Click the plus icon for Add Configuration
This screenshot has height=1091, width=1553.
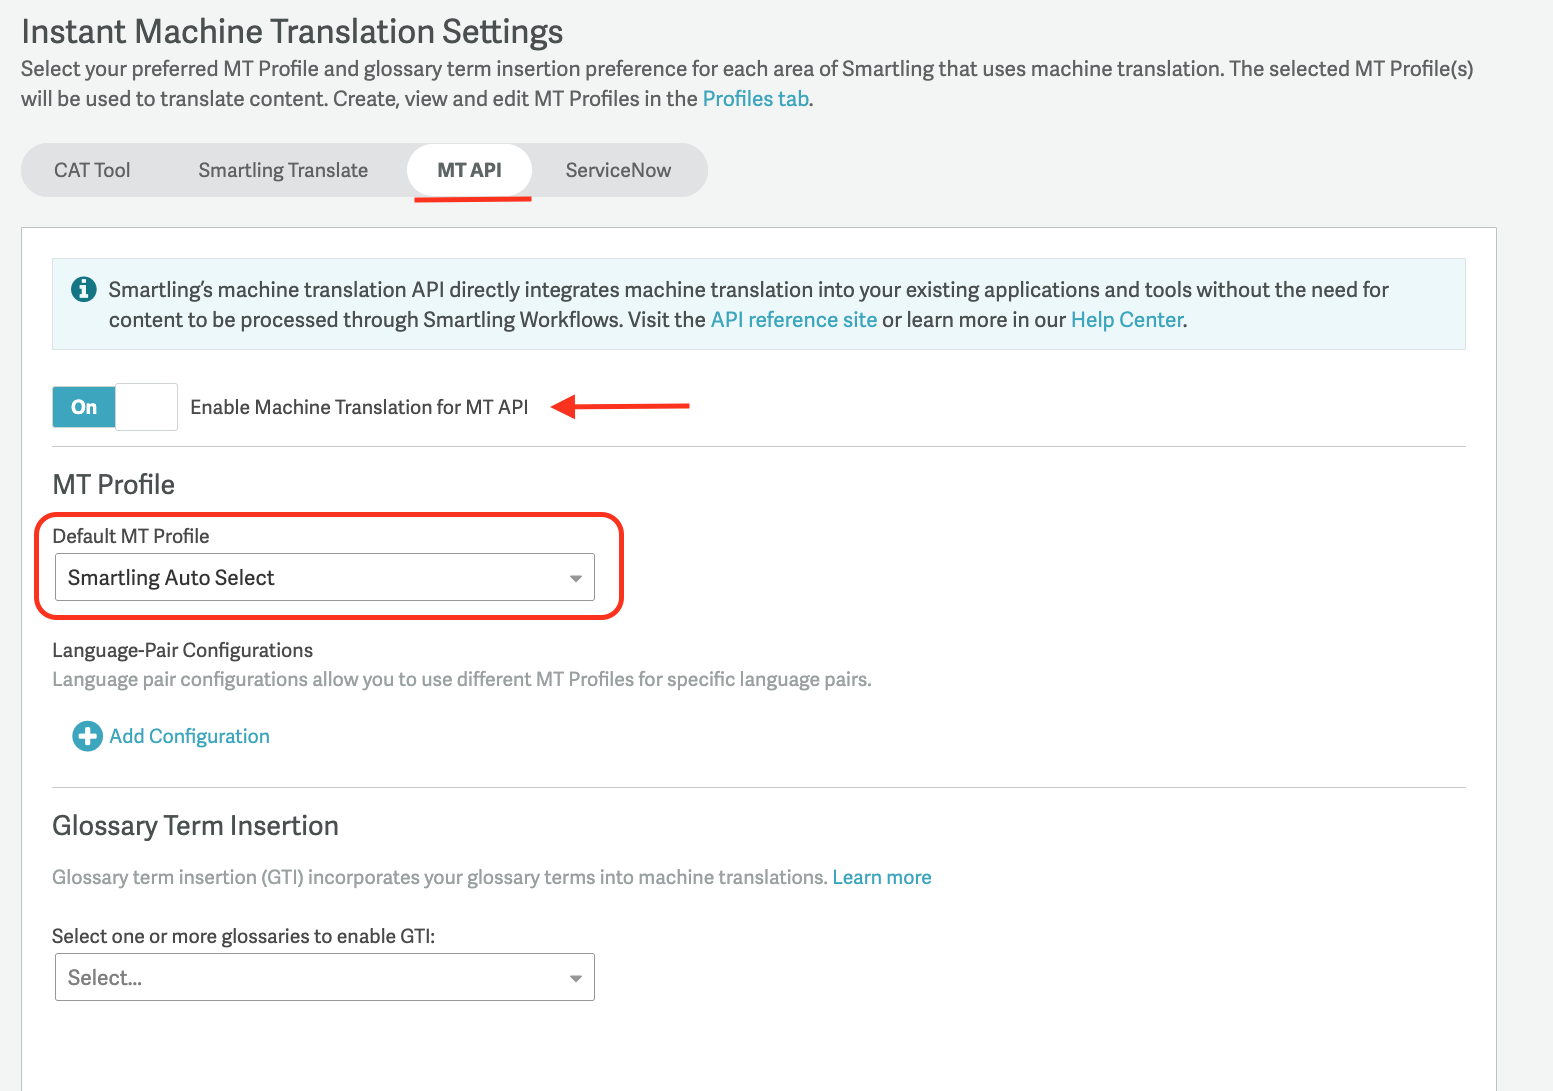point(87,737)
